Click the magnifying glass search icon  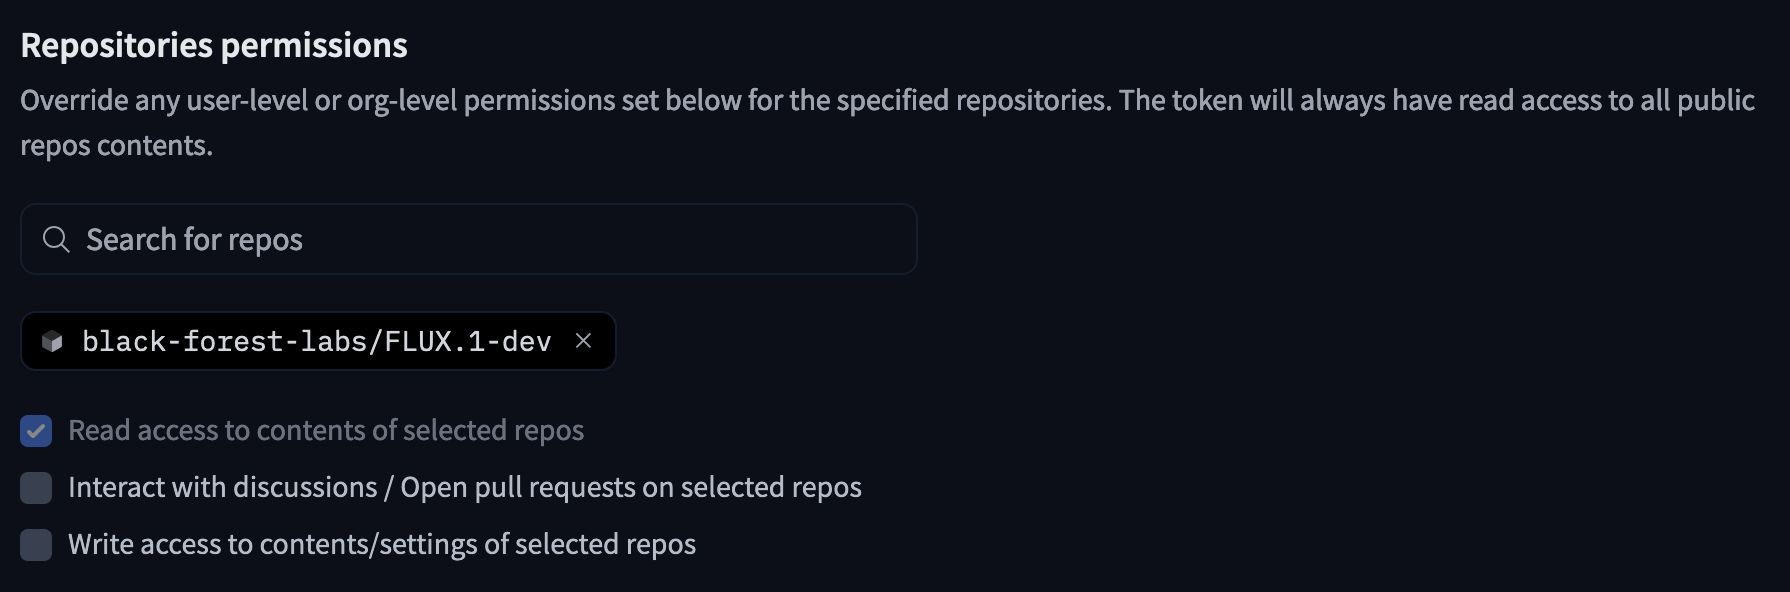coord(56,240)
